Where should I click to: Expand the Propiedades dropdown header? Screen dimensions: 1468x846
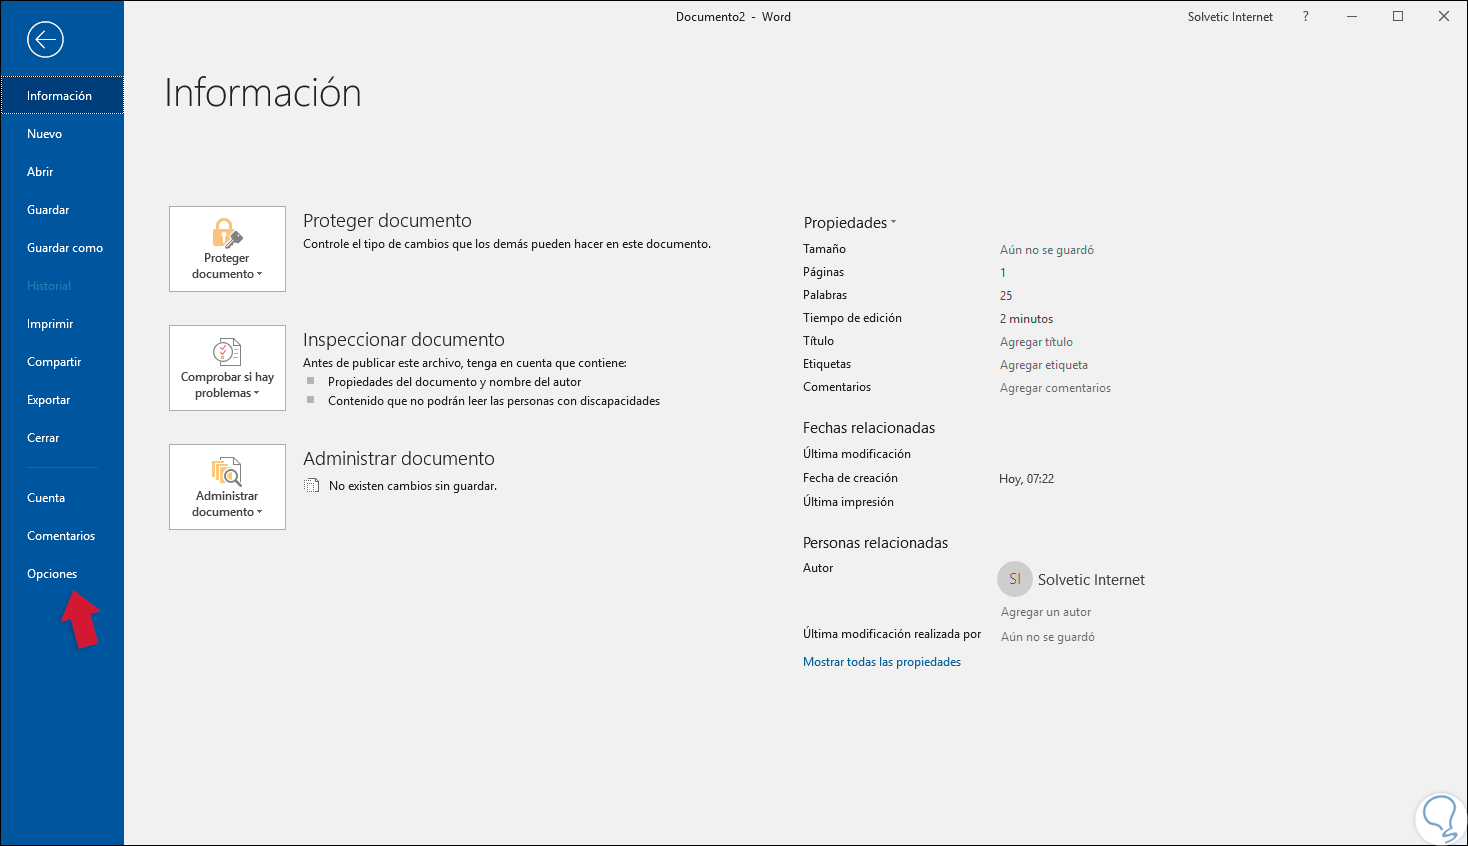tap(849, 223)
